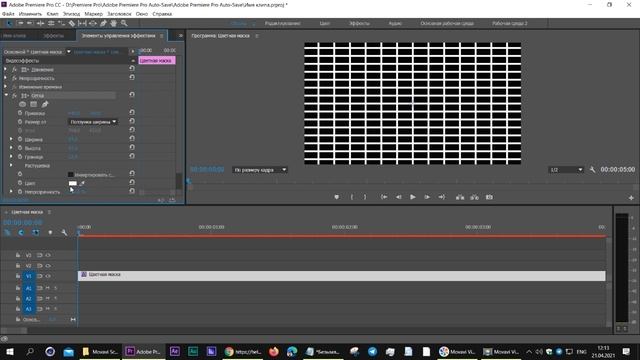The image size is (640, 360).
Task: Toggle V2 track output eye
Action: click(x=48, y=265)
